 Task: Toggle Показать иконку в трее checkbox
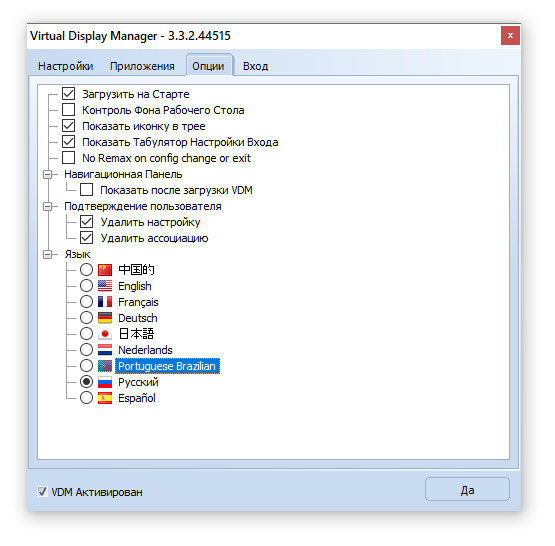pyautogui.click(x=68, y=126)
